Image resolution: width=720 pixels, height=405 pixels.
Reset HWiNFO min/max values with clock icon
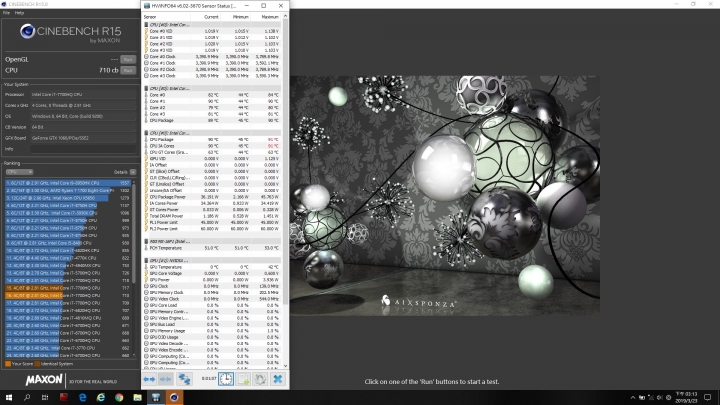coord(227,379)
